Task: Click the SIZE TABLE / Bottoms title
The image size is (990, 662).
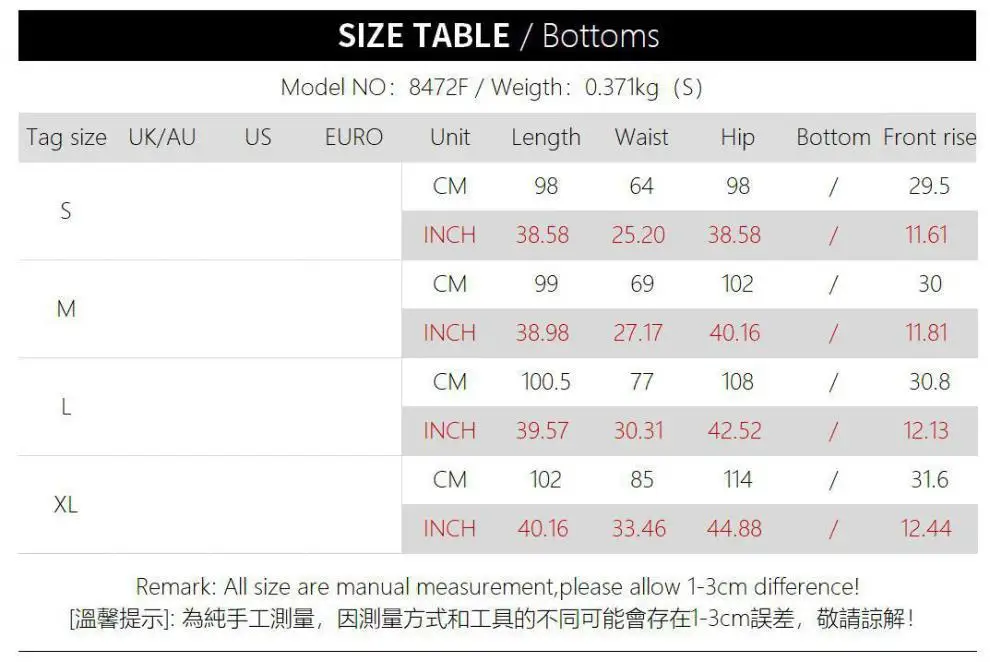Action: [498, 36]
